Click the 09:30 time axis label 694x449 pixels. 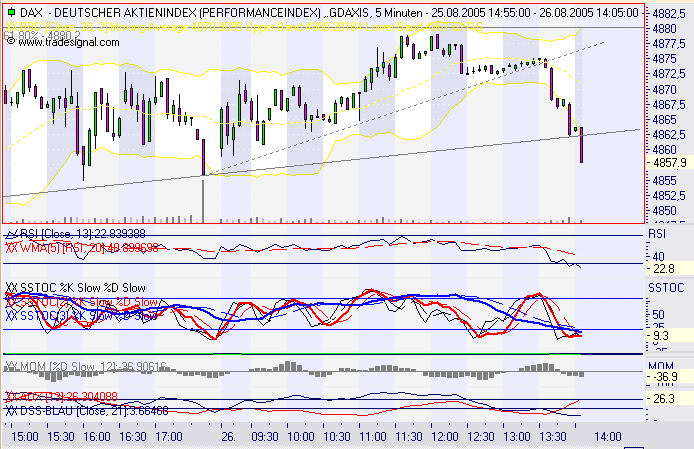(x=265, y=437)
